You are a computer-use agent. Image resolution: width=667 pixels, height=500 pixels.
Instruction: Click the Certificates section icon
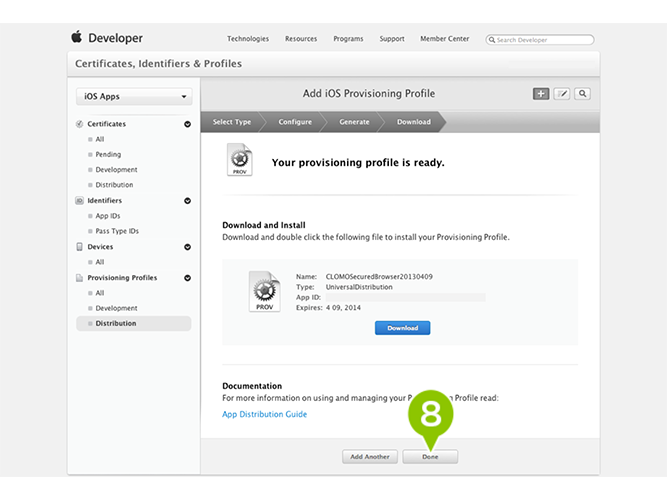click(79, 124)
